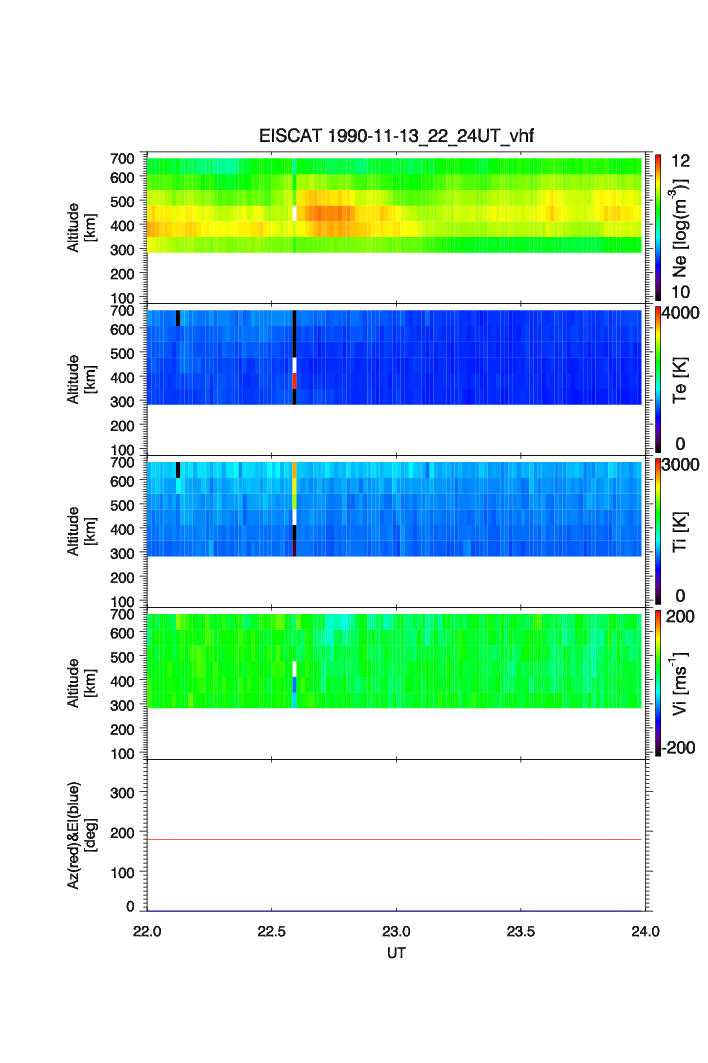Click the Altitude label of Vi panel
This screenshot has height=1063, width=708.
[81, 683]
